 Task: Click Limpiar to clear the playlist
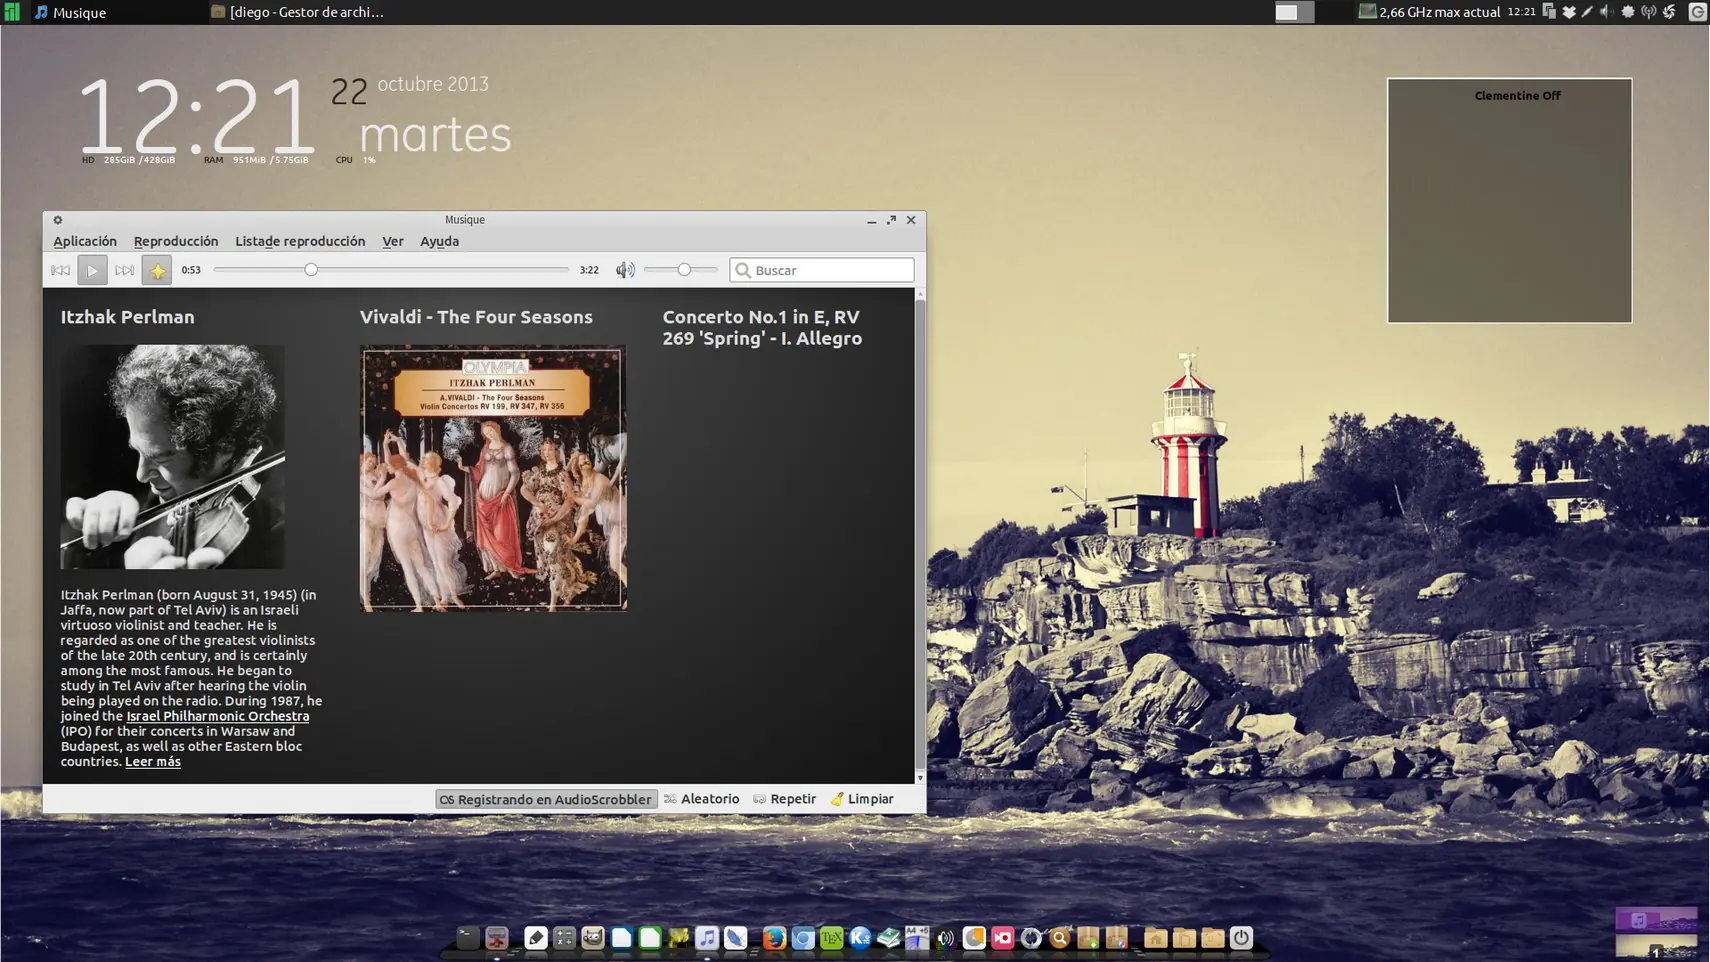click(862, 799)
